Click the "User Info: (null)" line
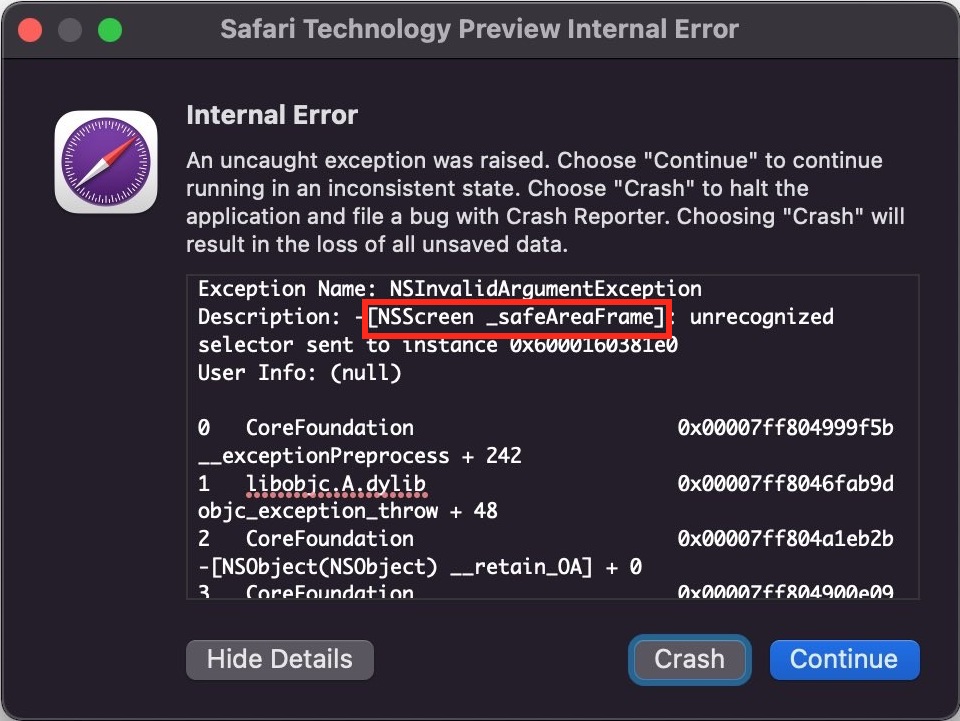 [x=299, y=373]
